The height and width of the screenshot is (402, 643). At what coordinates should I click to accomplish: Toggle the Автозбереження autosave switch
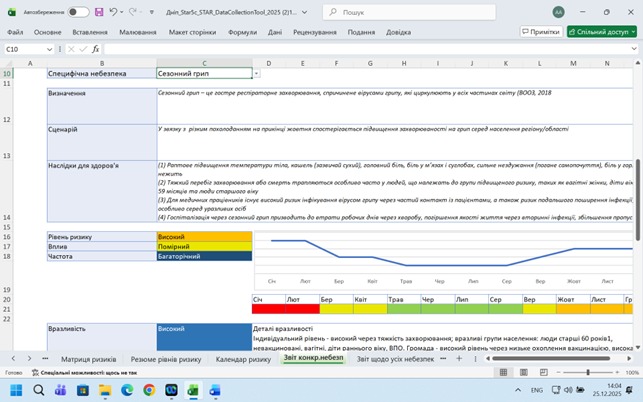point(77,13)
